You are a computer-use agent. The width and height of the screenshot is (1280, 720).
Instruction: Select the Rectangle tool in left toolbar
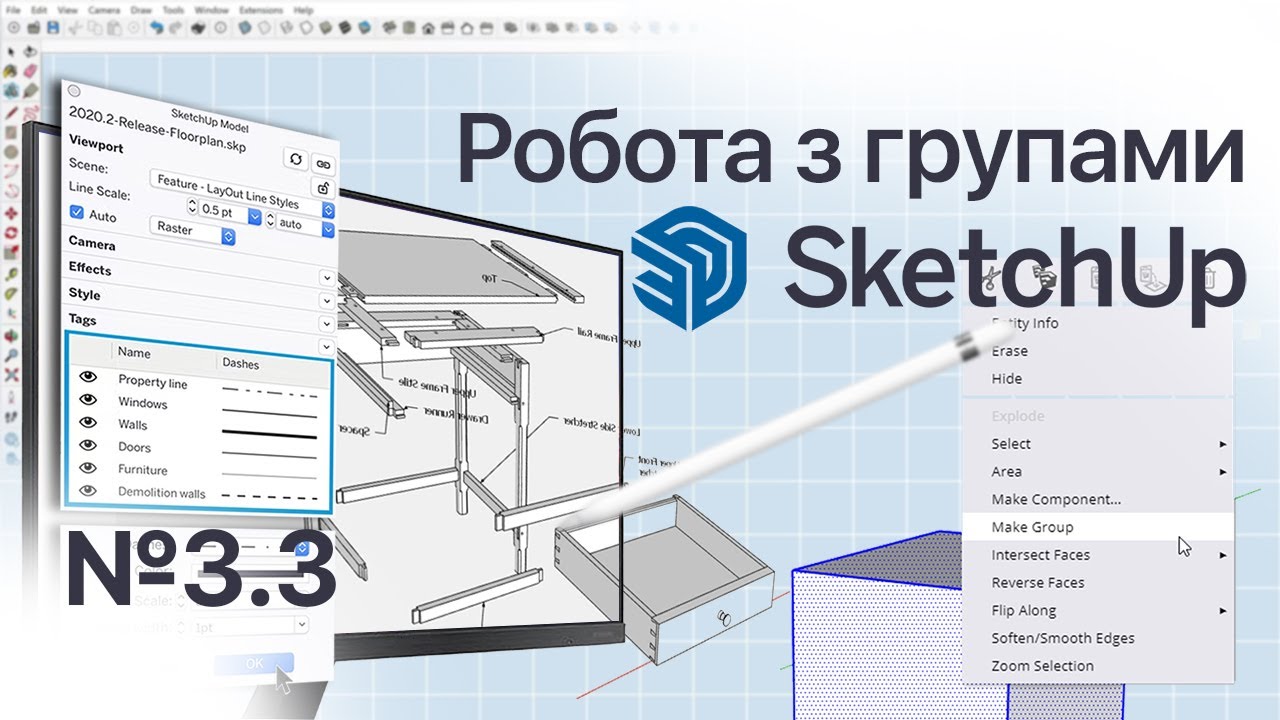[11, 132]
